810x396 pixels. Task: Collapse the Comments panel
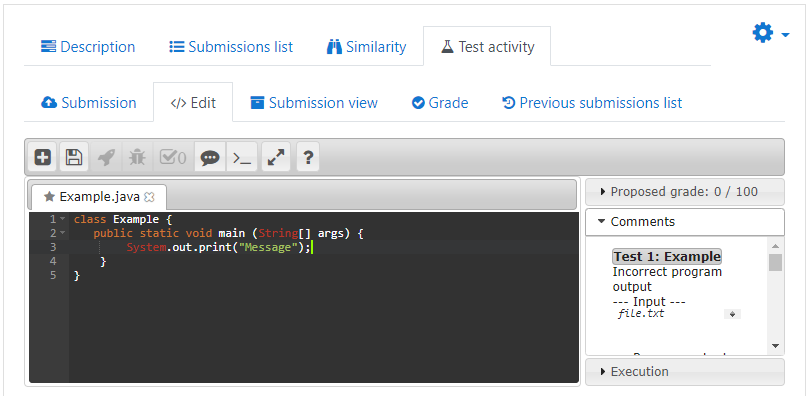[x=684, y=222]
